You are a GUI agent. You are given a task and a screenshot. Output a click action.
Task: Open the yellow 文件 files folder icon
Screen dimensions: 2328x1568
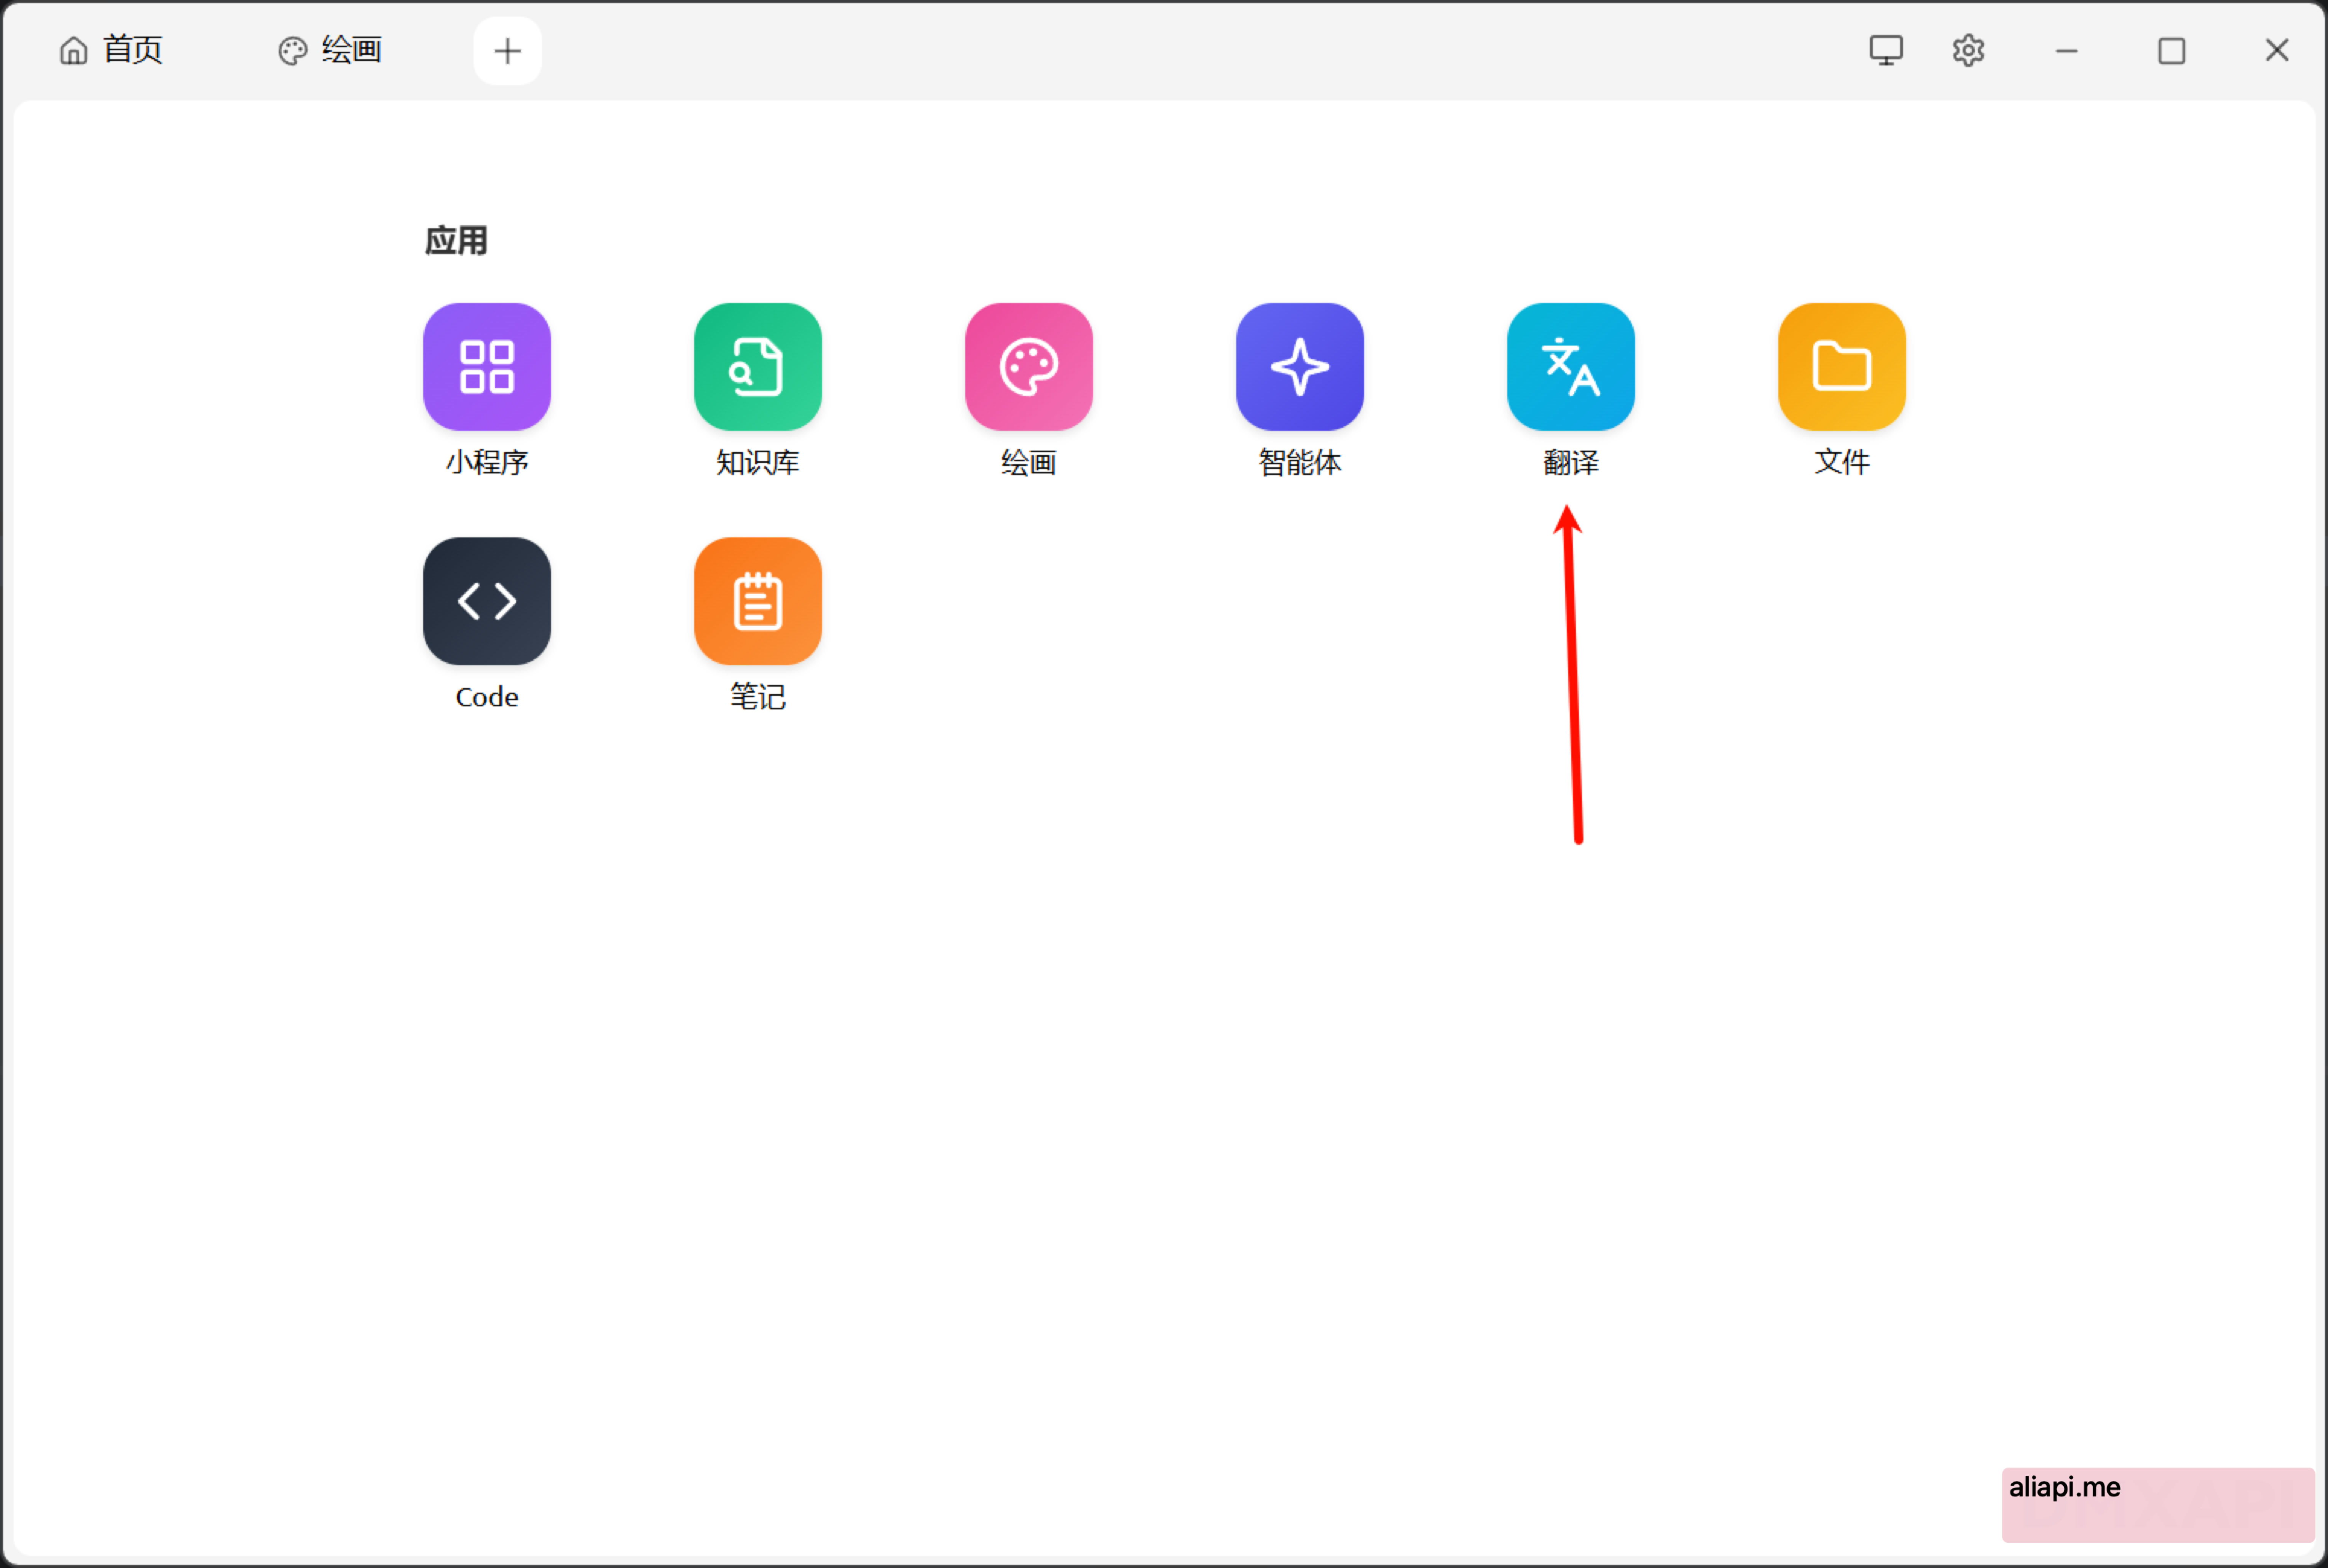[x=1842, y=367]
